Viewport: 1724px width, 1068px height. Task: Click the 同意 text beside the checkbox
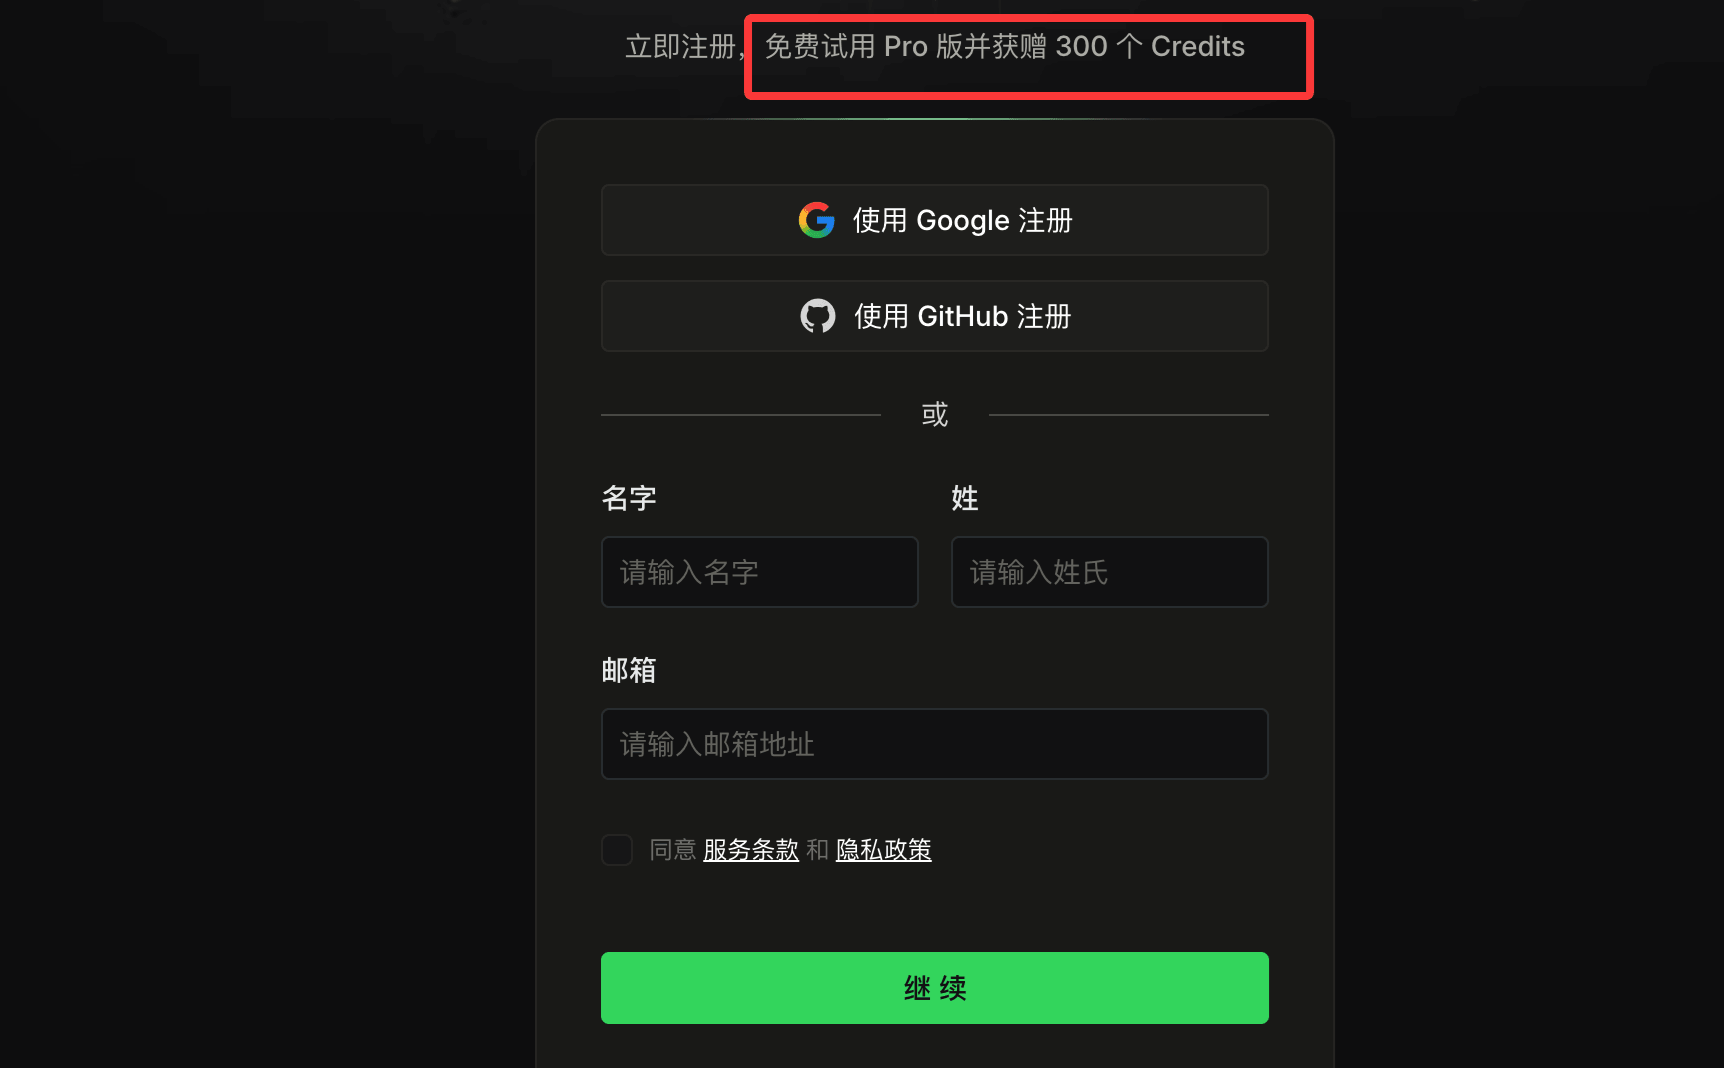pyautogui.click(x=673, y=850)
